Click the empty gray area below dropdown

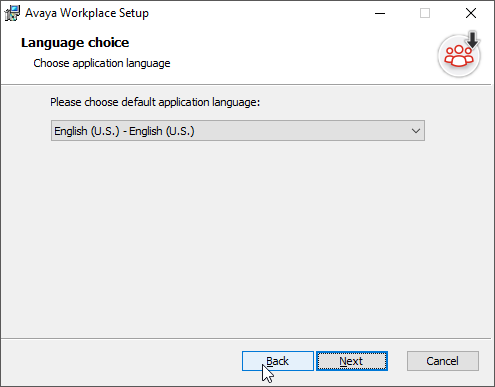[247, 233]
